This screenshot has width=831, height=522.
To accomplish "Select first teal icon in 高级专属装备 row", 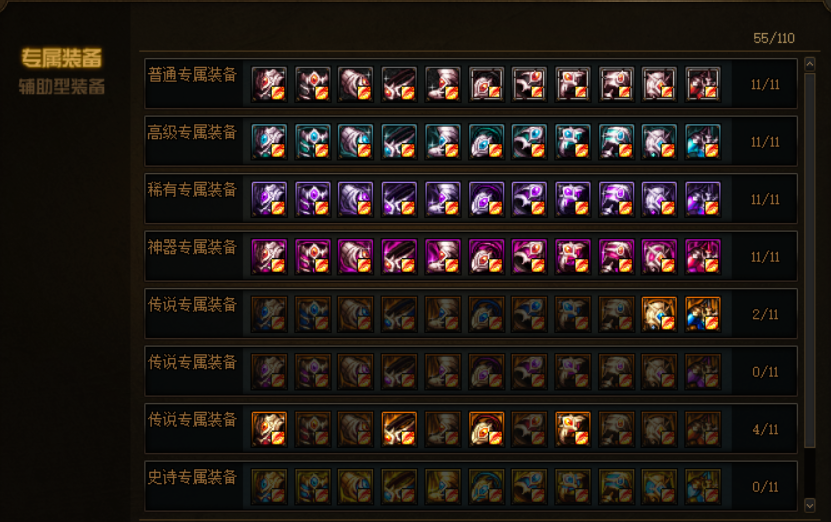I will [x=269, y=141].
